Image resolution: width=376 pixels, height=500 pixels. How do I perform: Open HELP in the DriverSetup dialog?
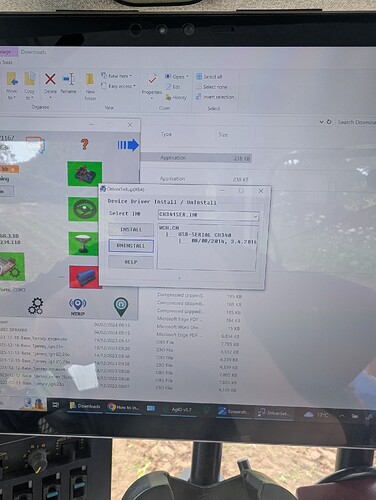point(131,262)
